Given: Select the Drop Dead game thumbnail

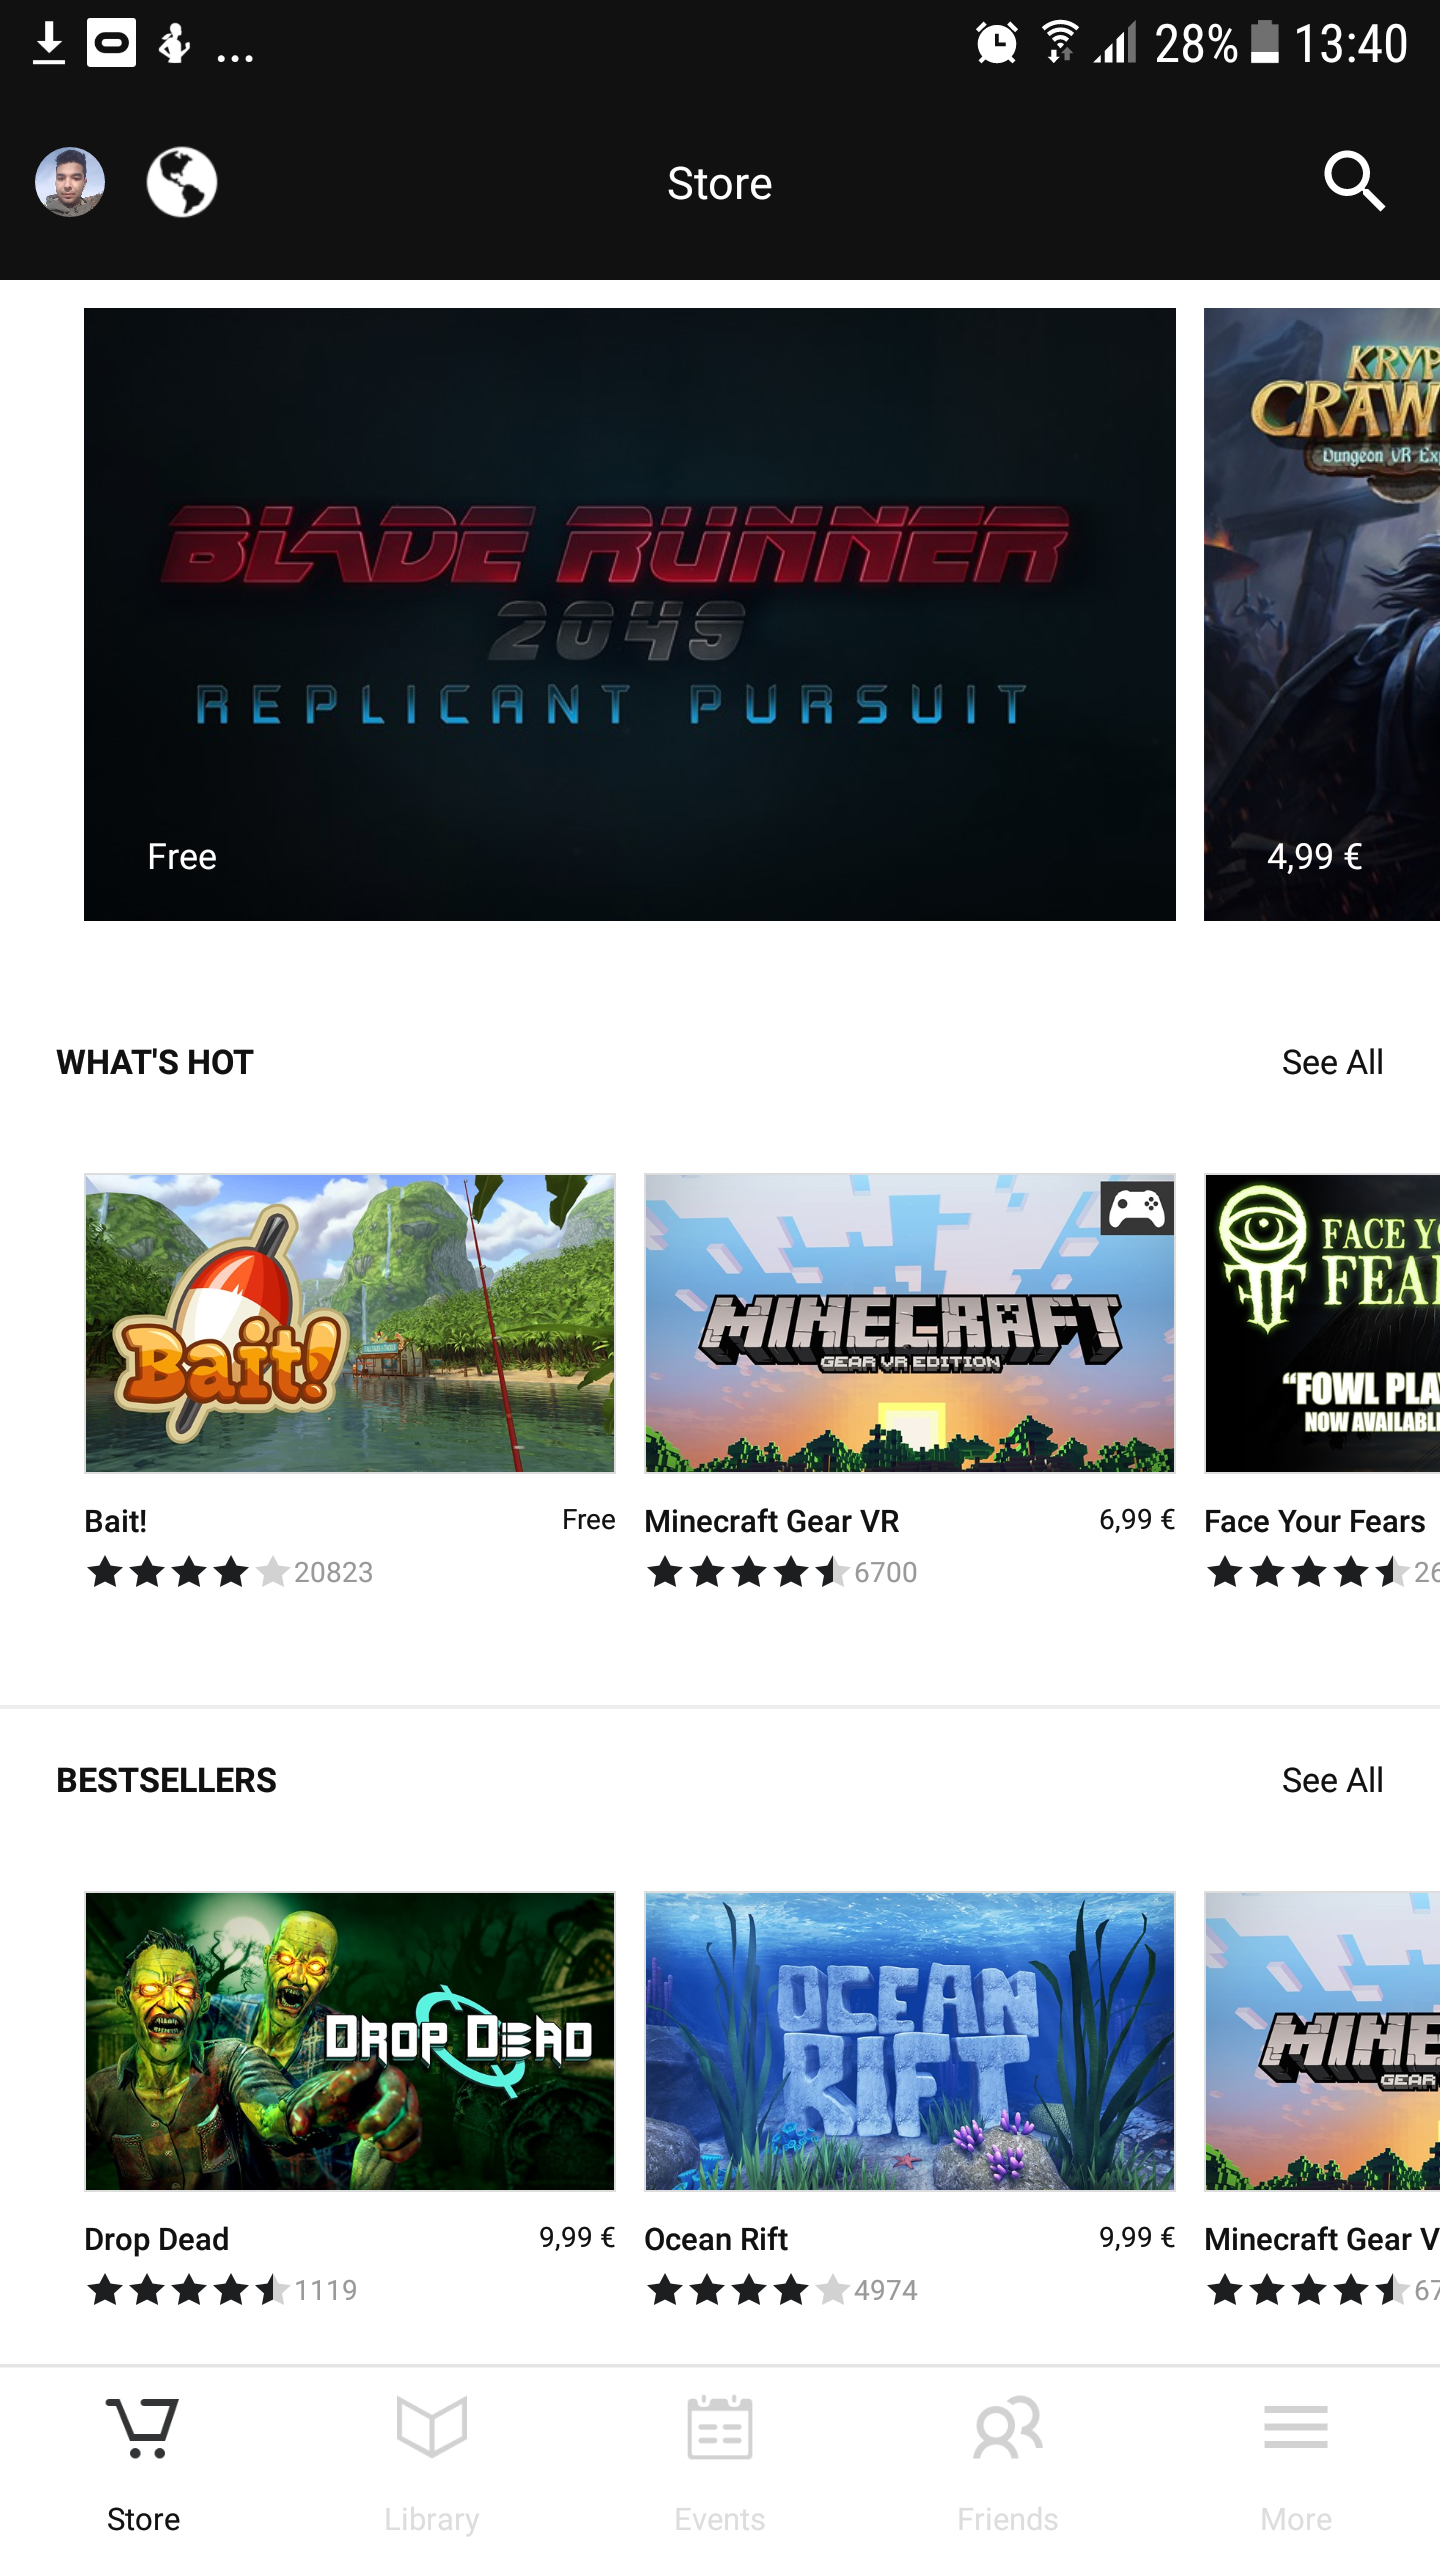Looking at the screenshot, I should [350, 2041].
